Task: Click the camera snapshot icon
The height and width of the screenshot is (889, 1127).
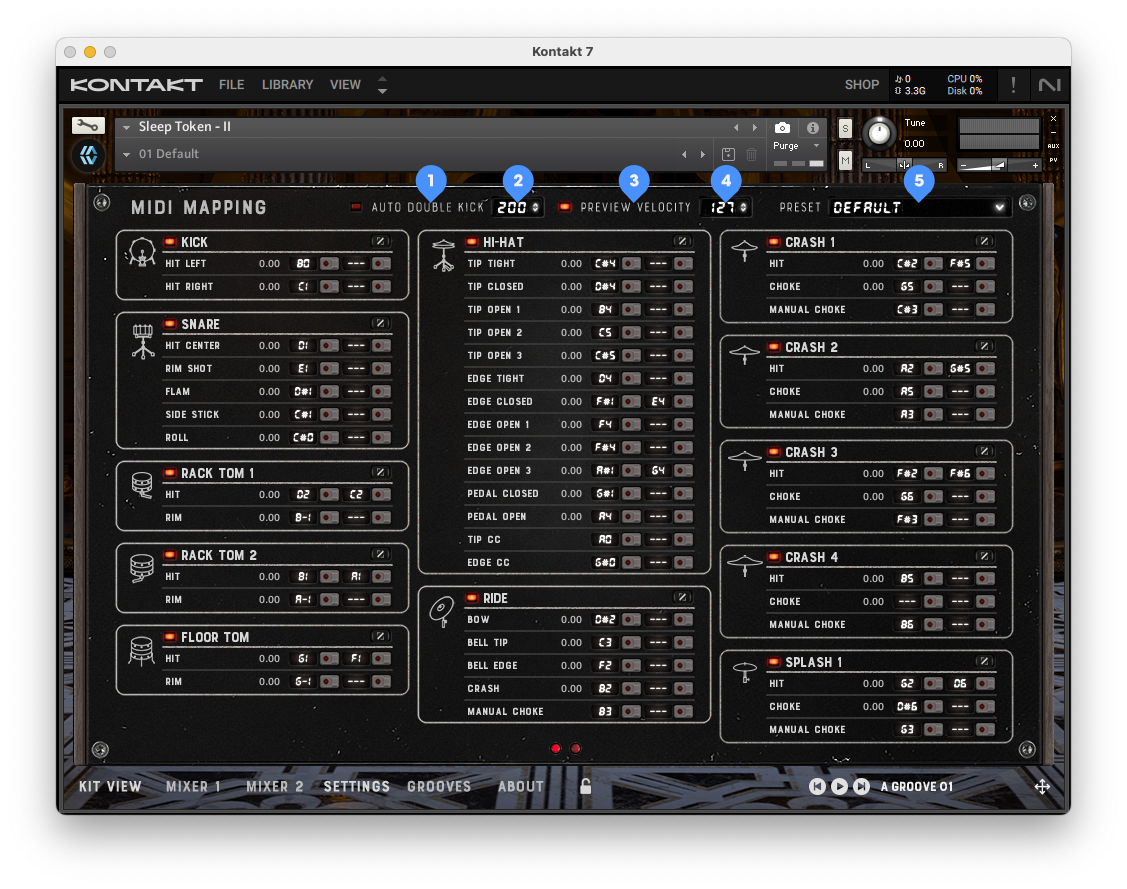Action: pos(783,128)
